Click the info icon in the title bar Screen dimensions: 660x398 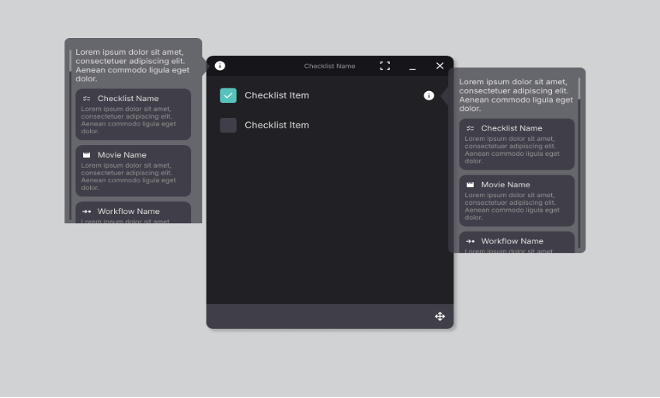(220, 66)
